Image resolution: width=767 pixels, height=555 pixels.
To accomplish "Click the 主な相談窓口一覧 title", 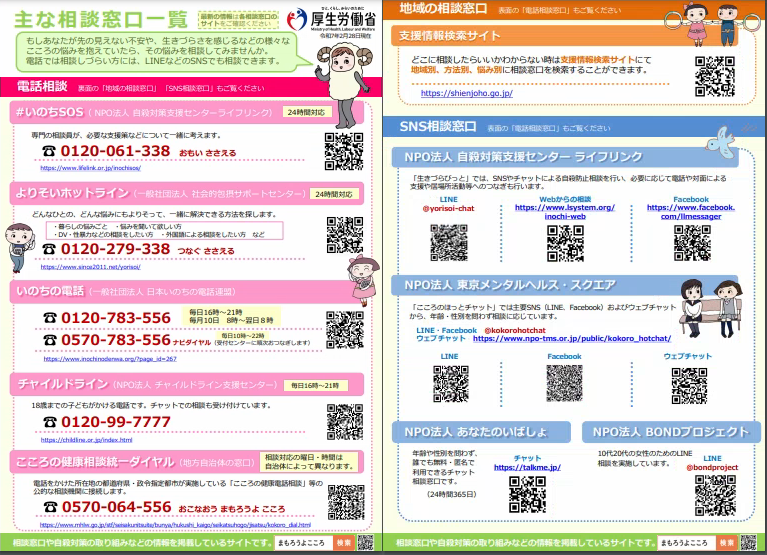I will tap(101, 20).
